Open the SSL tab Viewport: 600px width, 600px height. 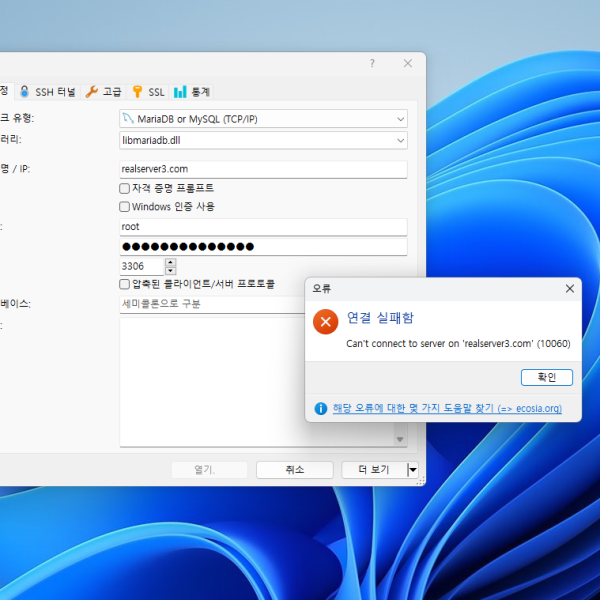point(148,92)
